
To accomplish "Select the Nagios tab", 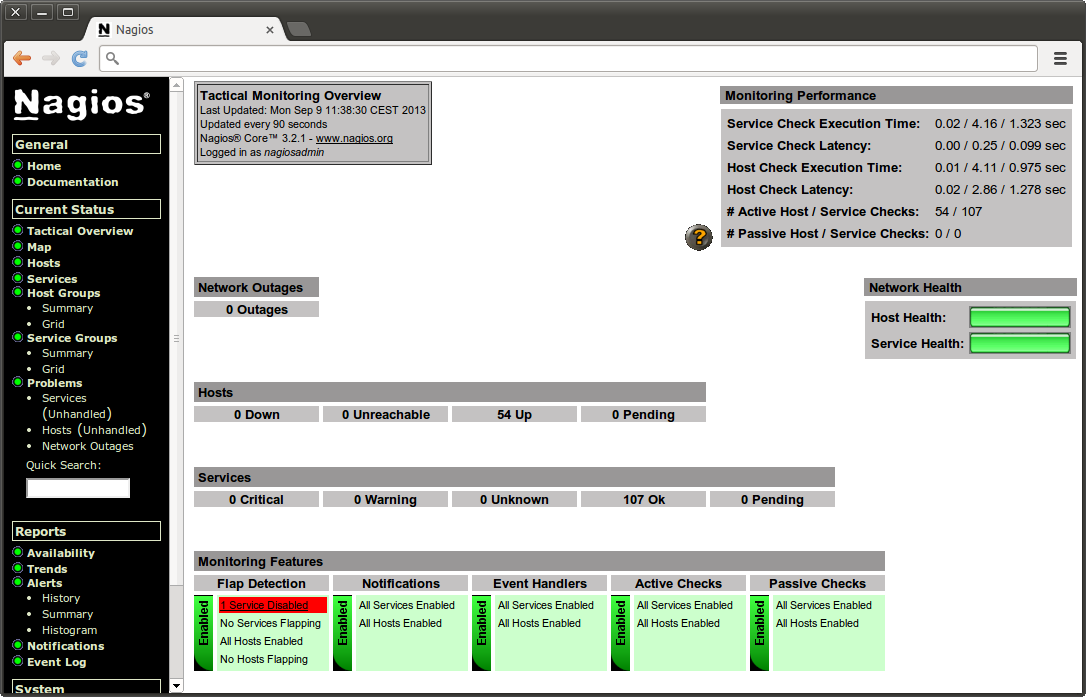I will 184,30.
